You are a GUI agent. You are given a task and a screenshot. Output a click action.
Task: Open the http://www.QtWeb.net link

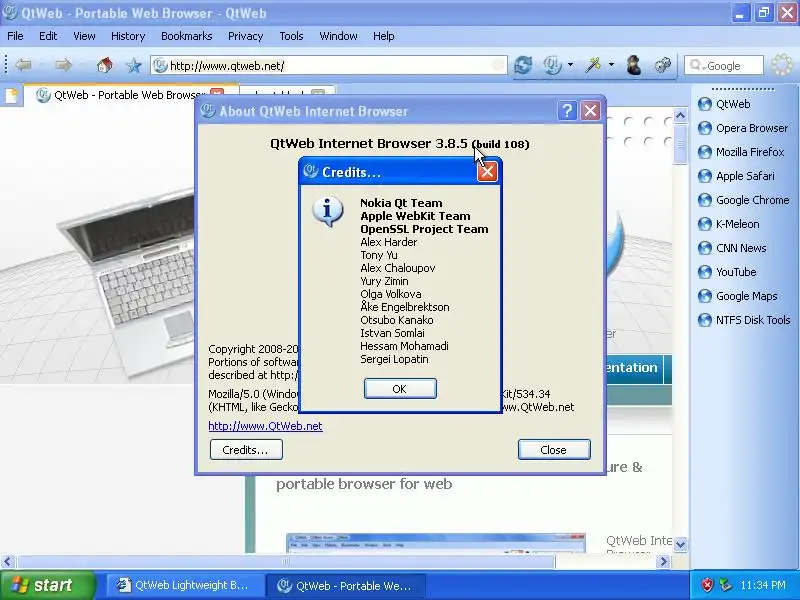pyautogui.click(x=265, y=426)
